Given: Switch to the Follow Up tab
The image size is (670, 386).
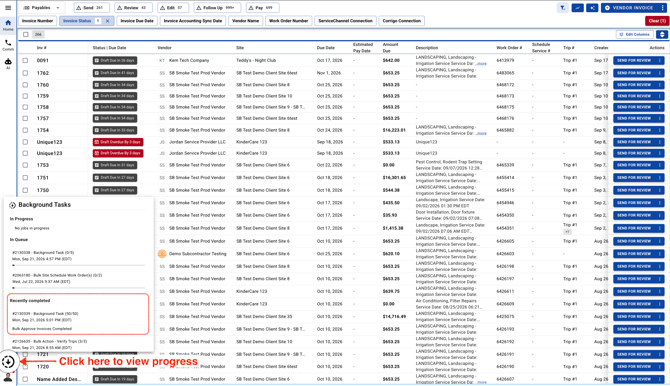Looking at the screenshot, I should pos(217,8).
